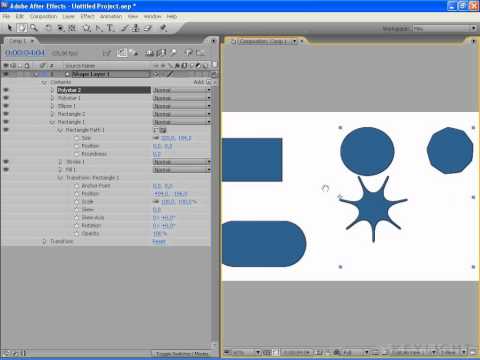Open the Effect menu
This screenshot has height=360, width=480.
(x=88, y=16)
